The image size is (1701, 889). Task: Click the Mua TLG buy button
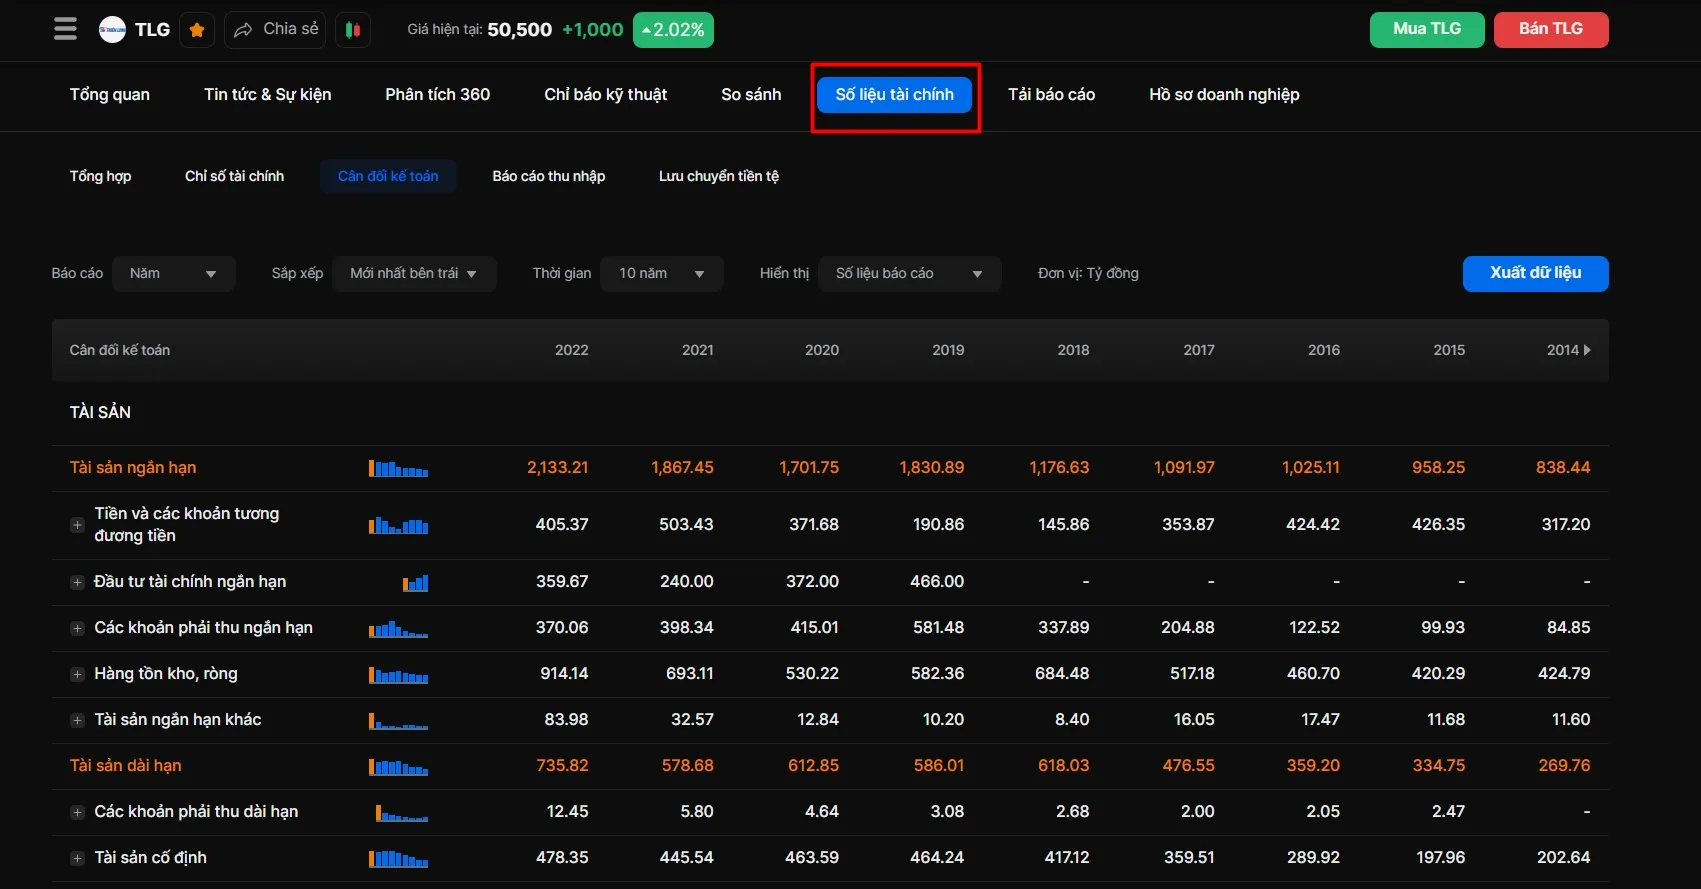pos(1427,29)
